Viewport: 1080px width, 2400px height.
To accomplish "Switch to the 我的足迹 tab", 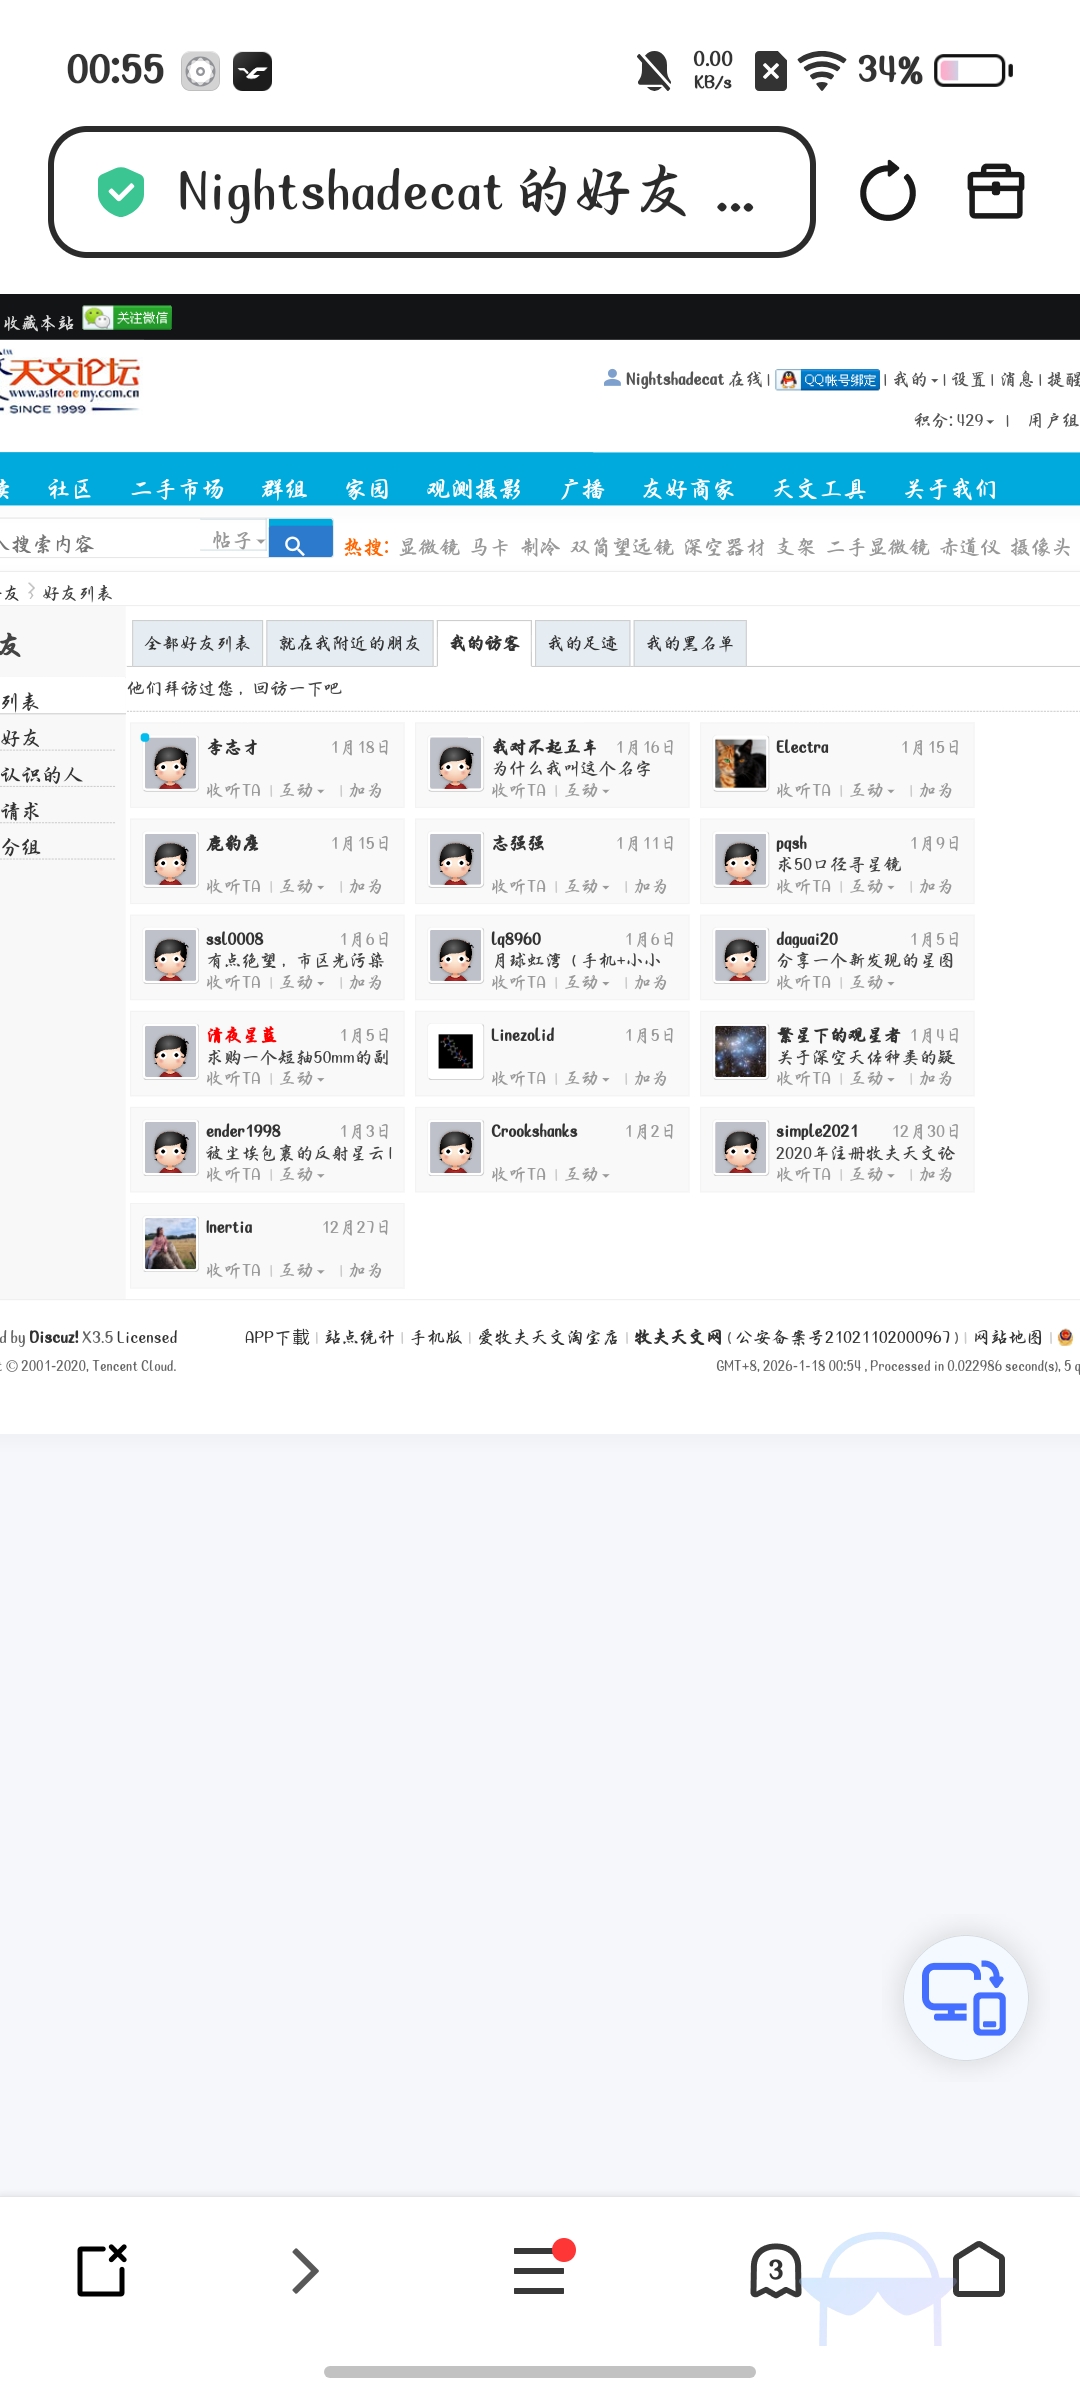I will pyautogui.click(x=583, y=643).
